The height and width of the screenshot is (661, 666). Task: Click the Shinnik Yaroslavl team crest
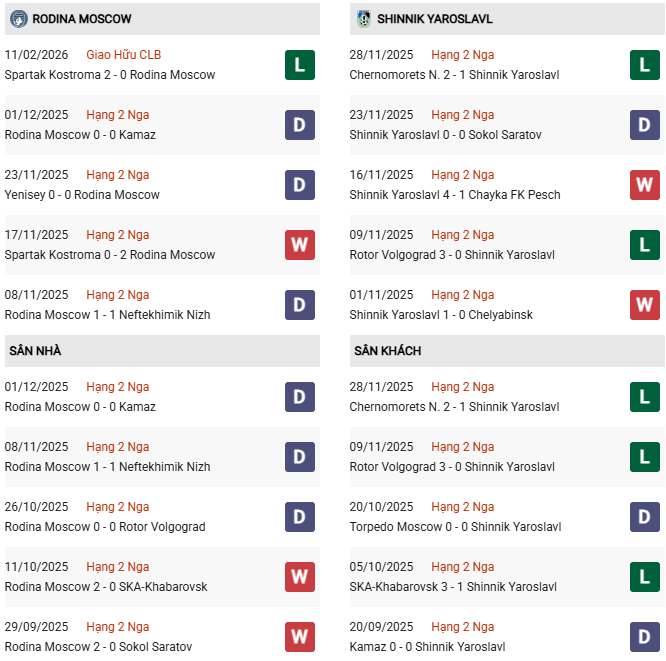pyautogui.click(x=364, y=19)
